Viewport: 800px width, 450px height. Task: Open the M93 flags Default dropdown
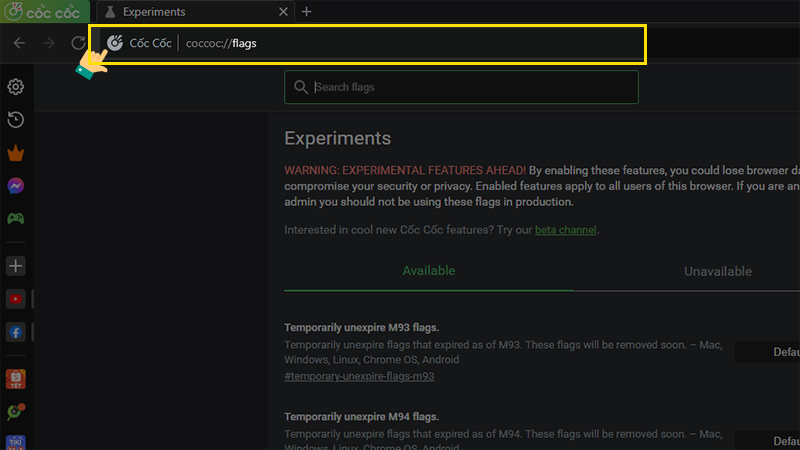pos(767,352)
